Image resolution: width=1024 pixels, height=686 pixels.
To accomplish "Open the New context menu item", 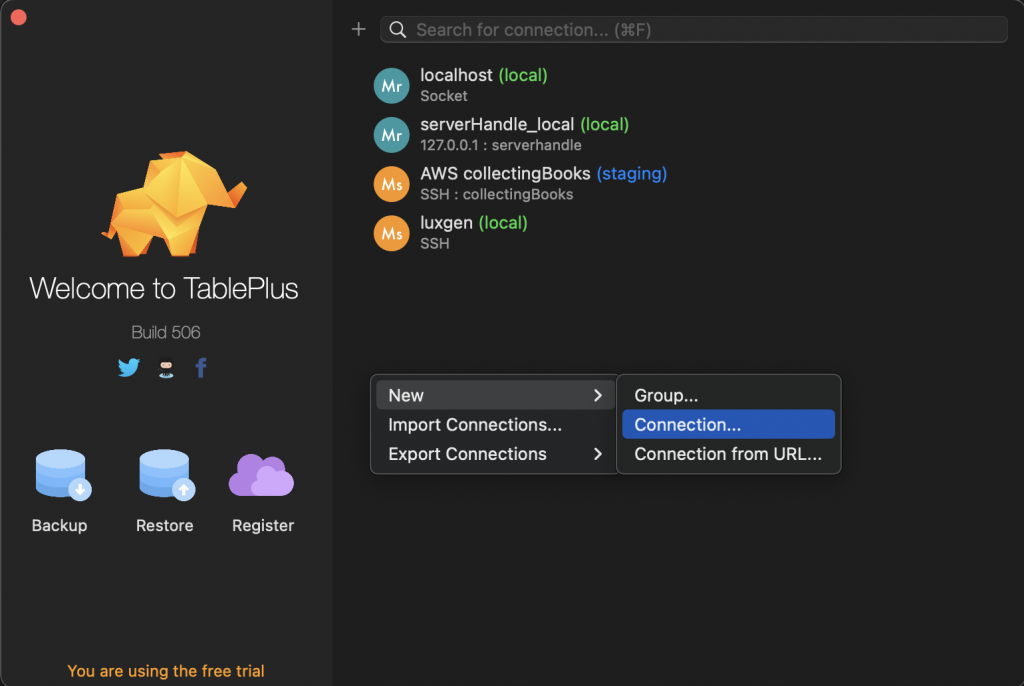I will 495,395.
